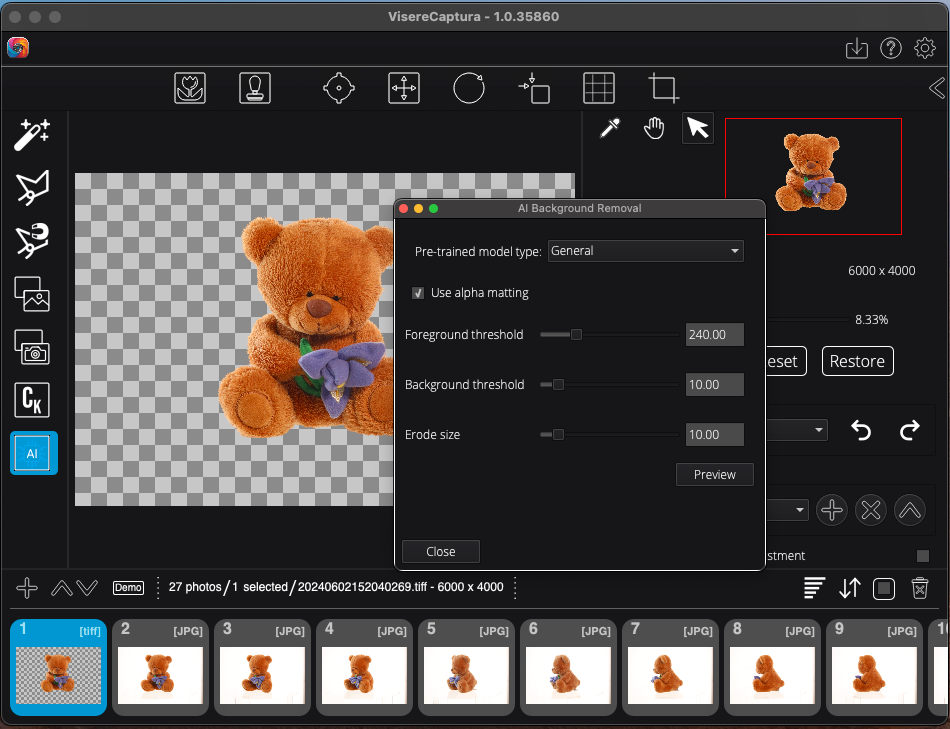Viewport: 950px width, 729px height.
Task: Click the Restore button
Action: pyautogui.click(x=857, y=361)
